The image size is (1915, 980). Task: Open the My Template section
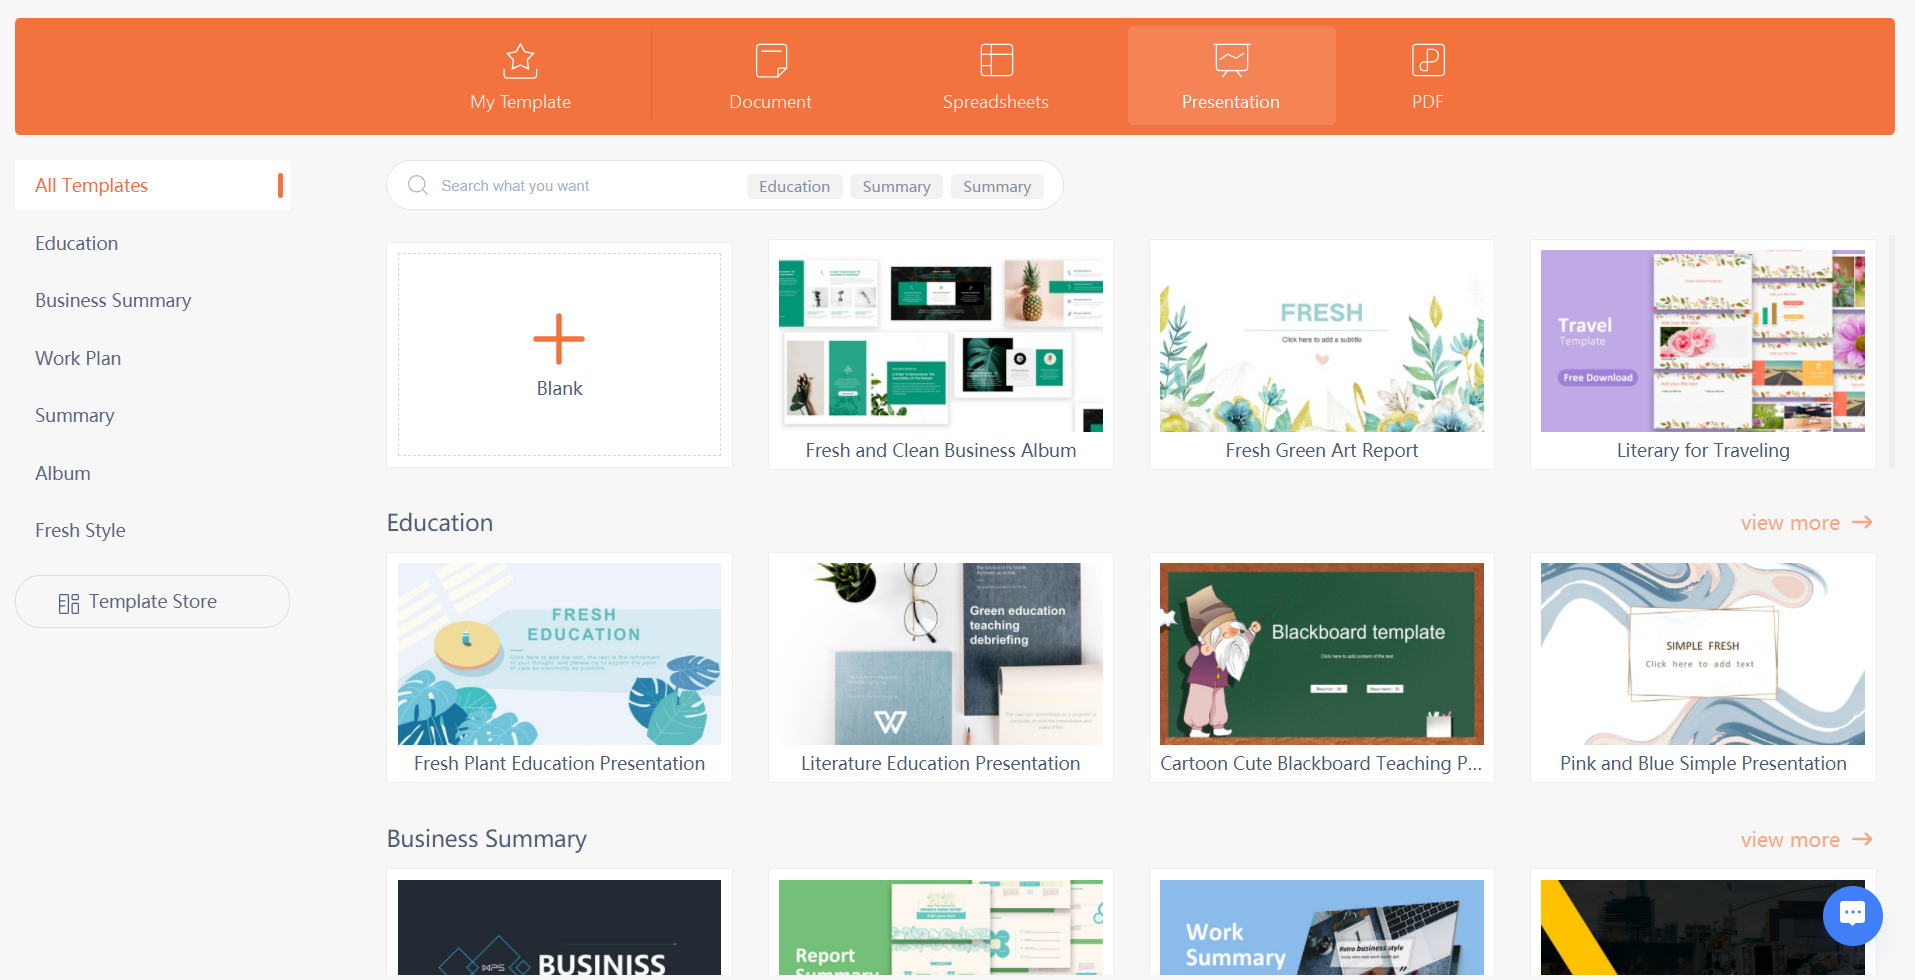(x=519, y=76)
